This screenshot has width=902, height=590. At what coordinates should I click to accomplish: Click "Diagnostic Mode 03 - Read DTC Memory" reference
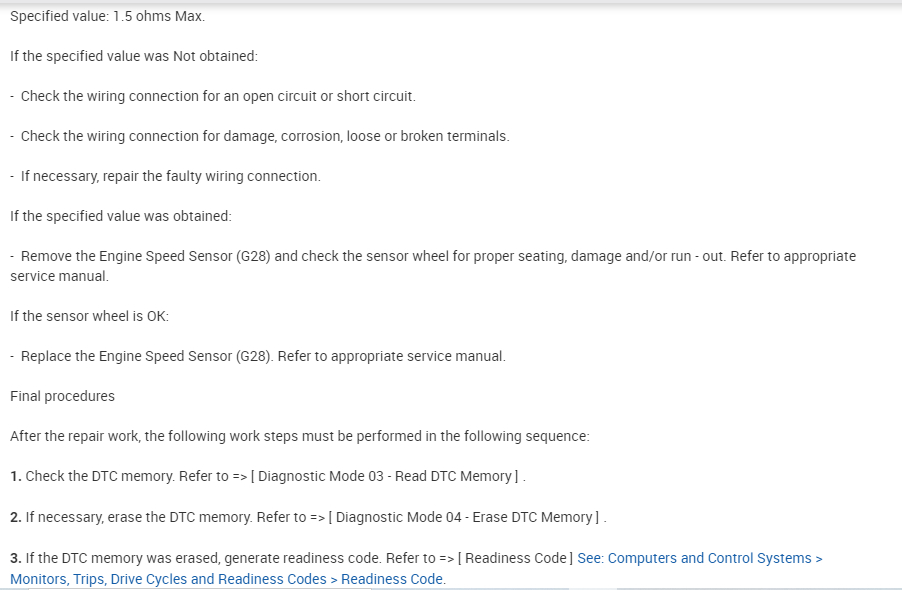tap(385, 476)
